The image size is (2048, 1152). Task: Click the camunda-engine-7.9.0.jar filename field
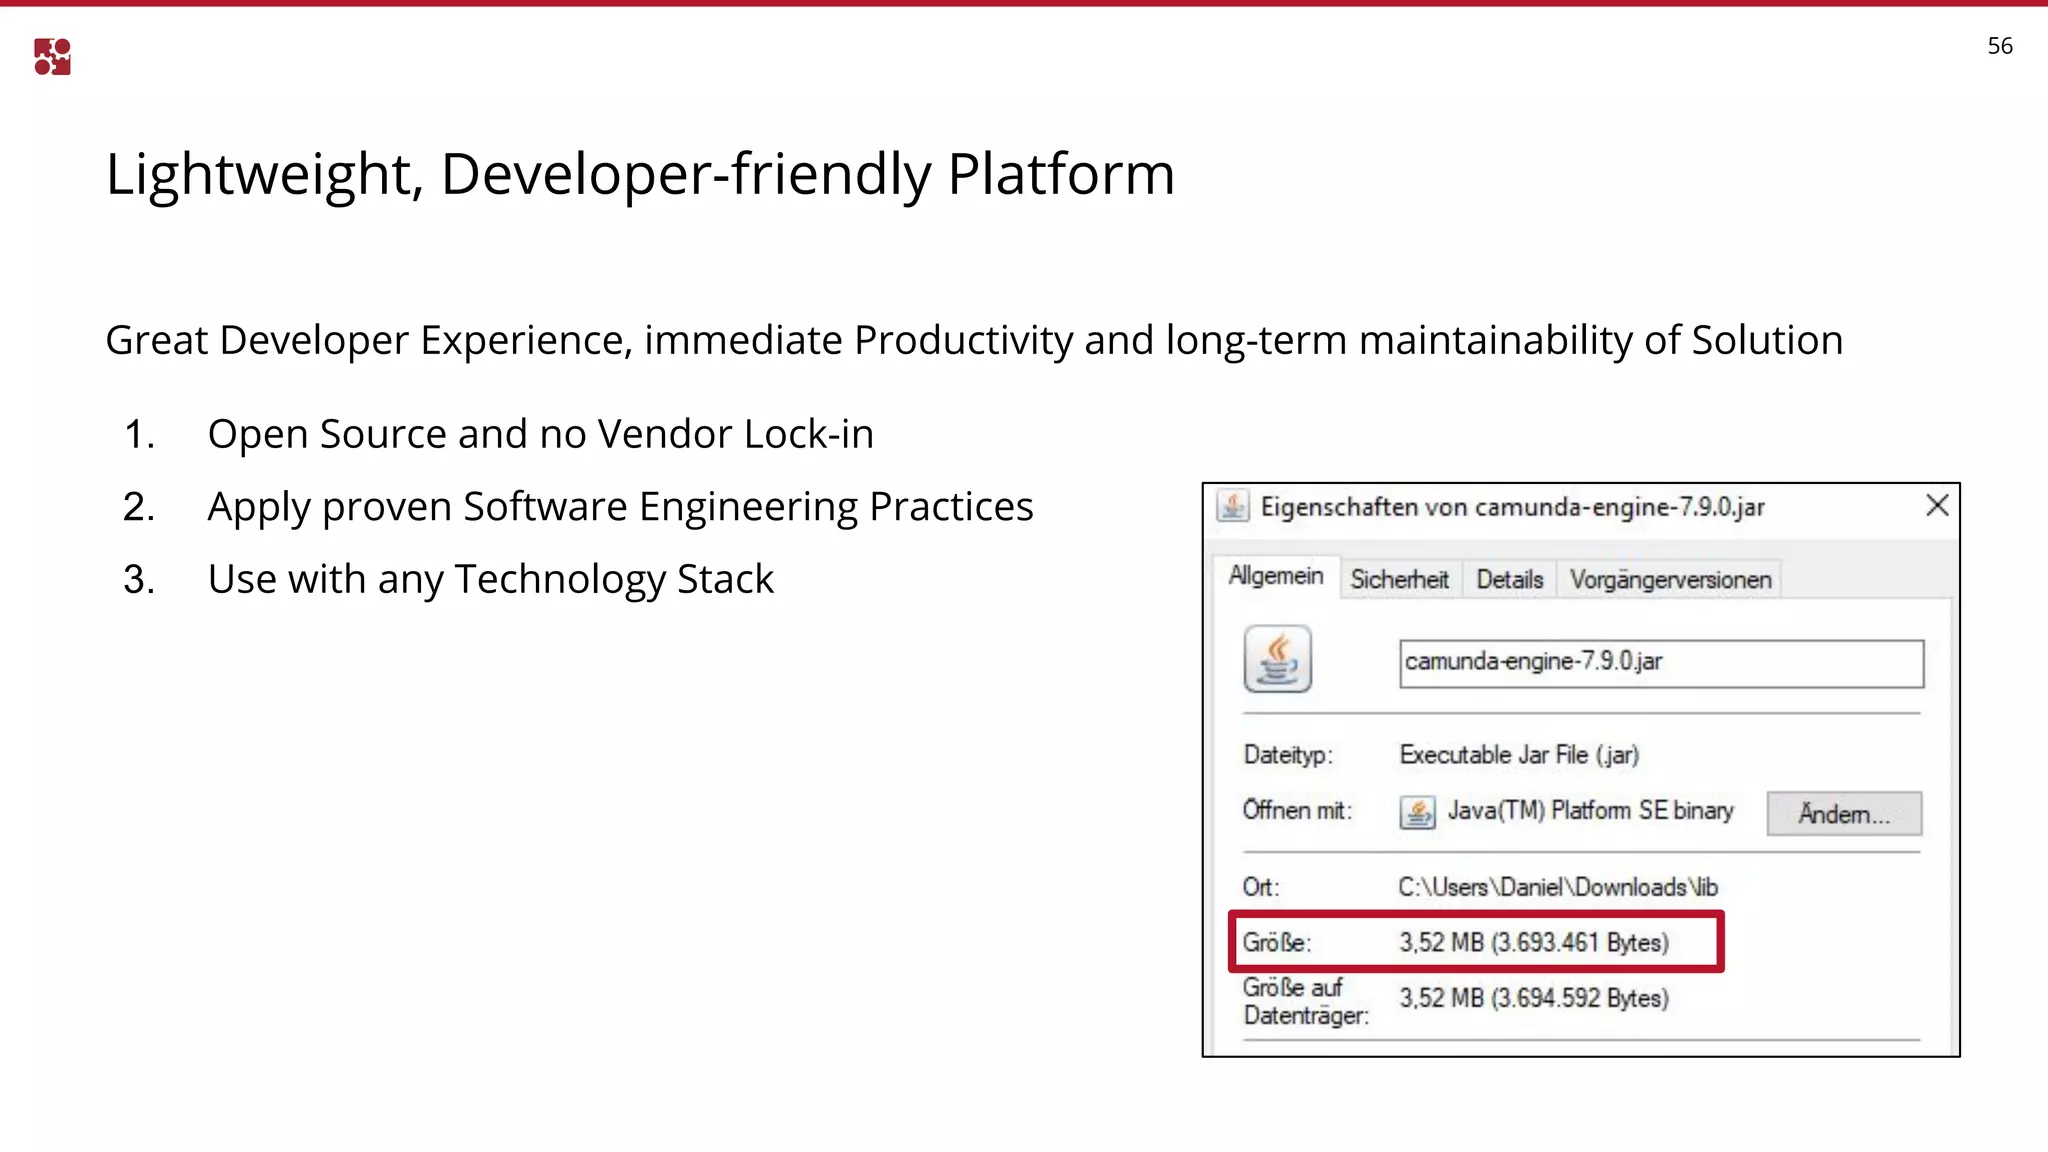coord(1661,663)
